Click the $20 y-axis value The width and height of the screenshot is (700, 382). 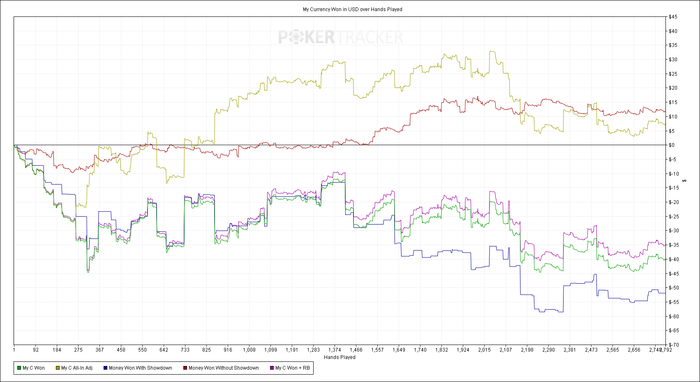coord(672,88)
